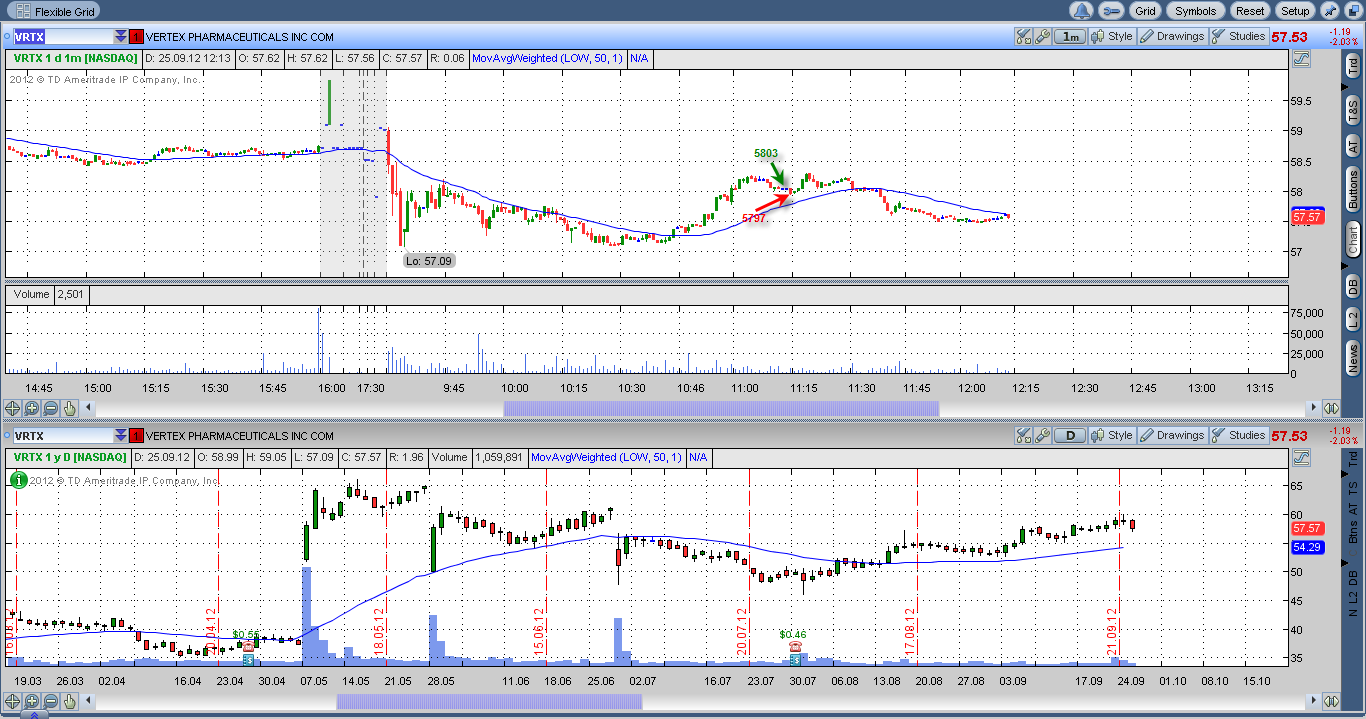Click the upper chart horizontal scrollbar thumb
Image resolution: width=1366 pixels, height=719 pixels.
721,408
